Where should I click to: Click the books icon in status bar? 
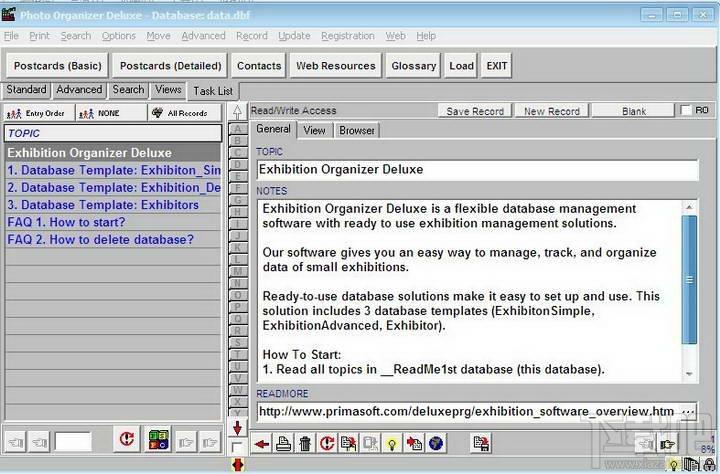coord(691,465)
